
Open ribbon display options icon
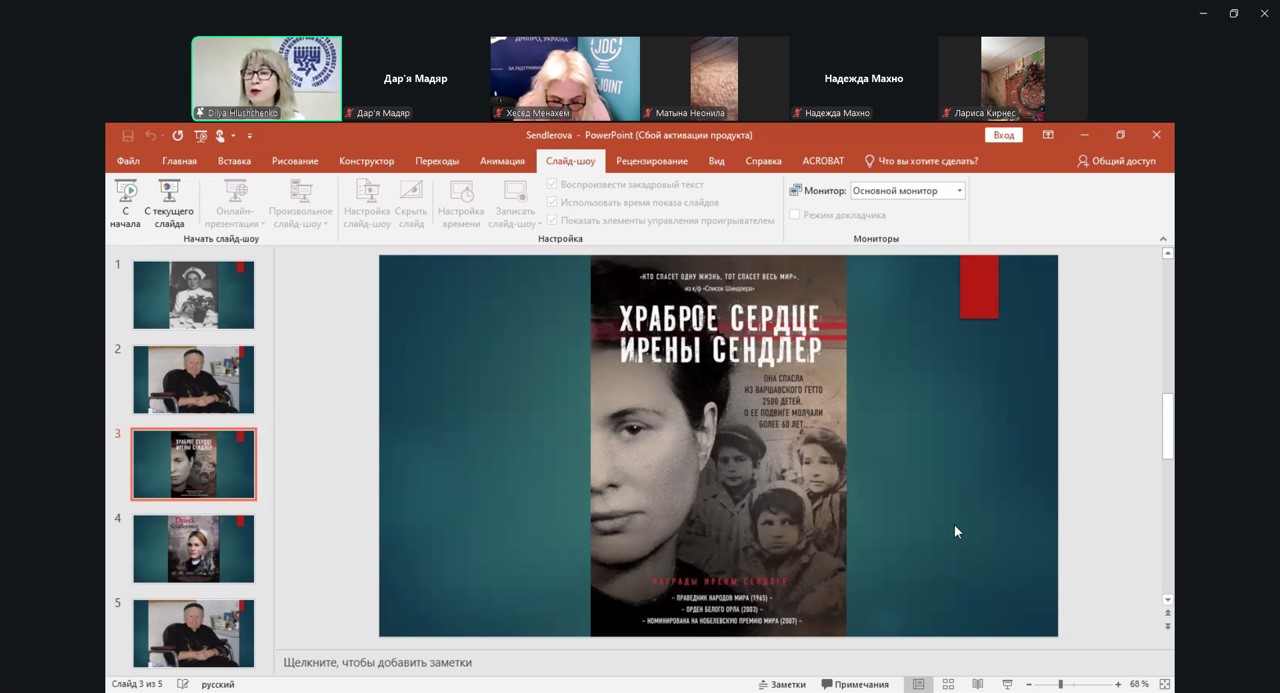tap(1048, 135)
